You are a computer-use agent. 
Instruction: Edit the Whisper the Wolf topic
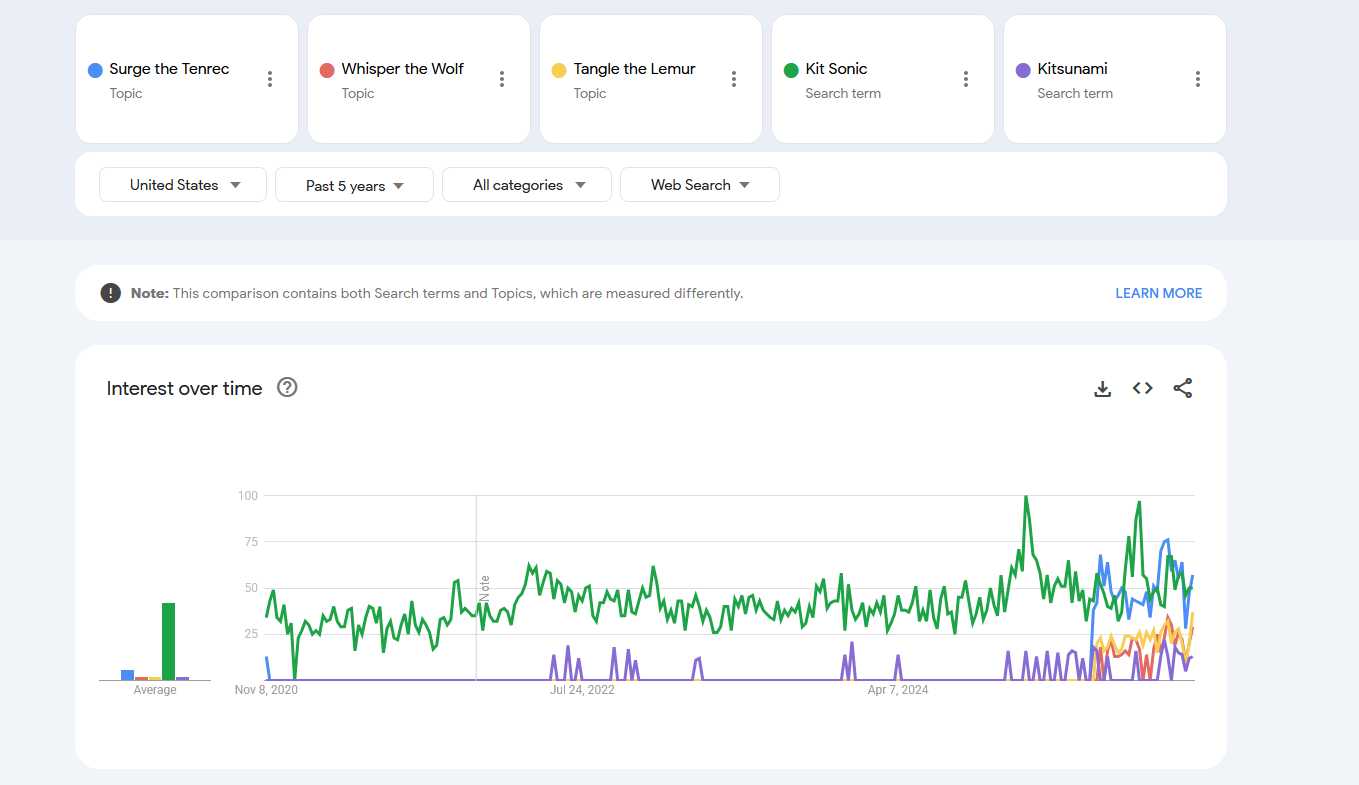(402, 69)
